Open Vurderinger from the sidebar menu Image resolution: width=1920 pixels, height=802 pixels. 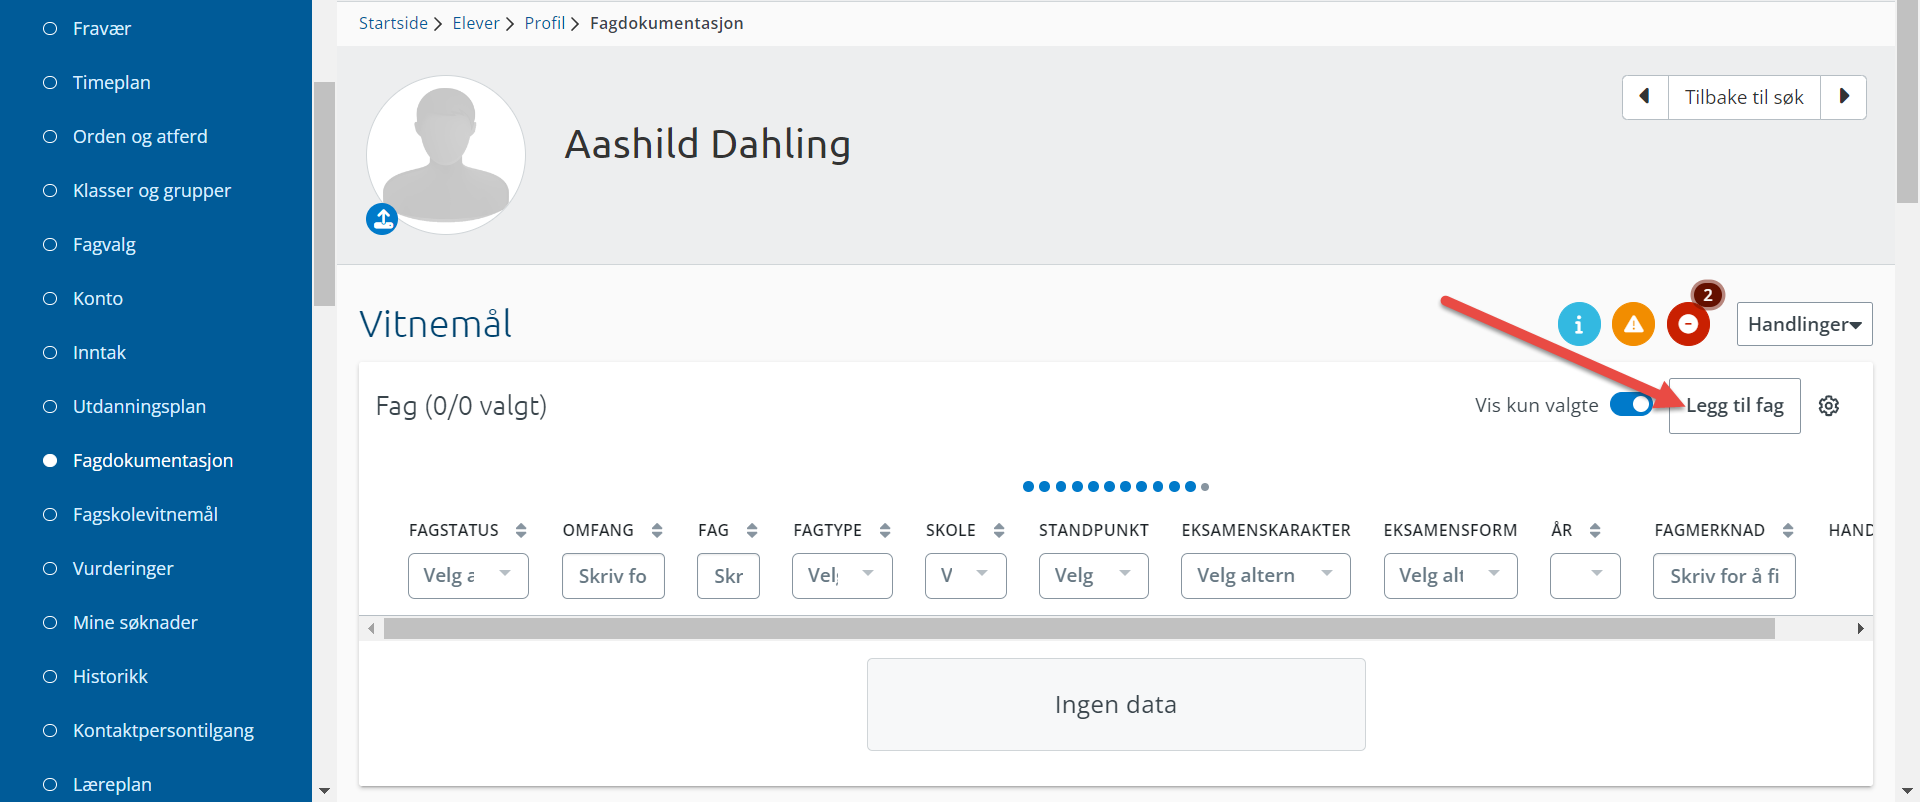(123, 568)
